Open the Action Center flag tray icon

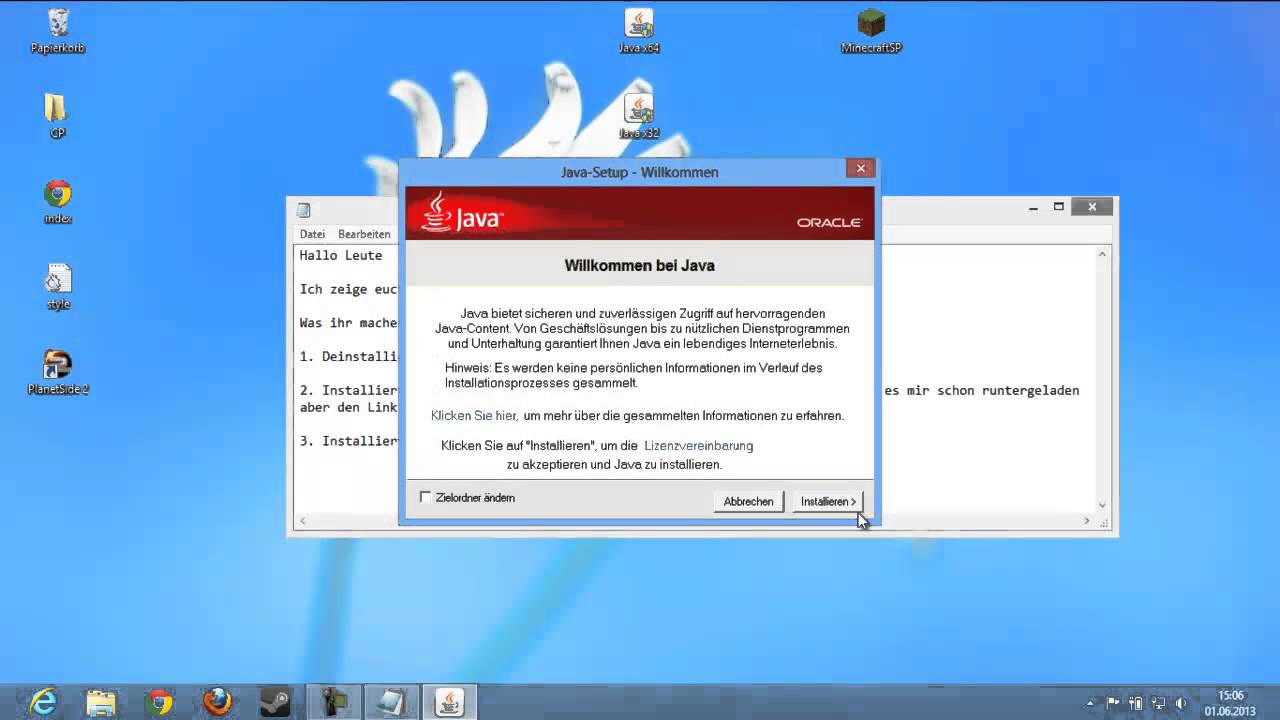1114,703
